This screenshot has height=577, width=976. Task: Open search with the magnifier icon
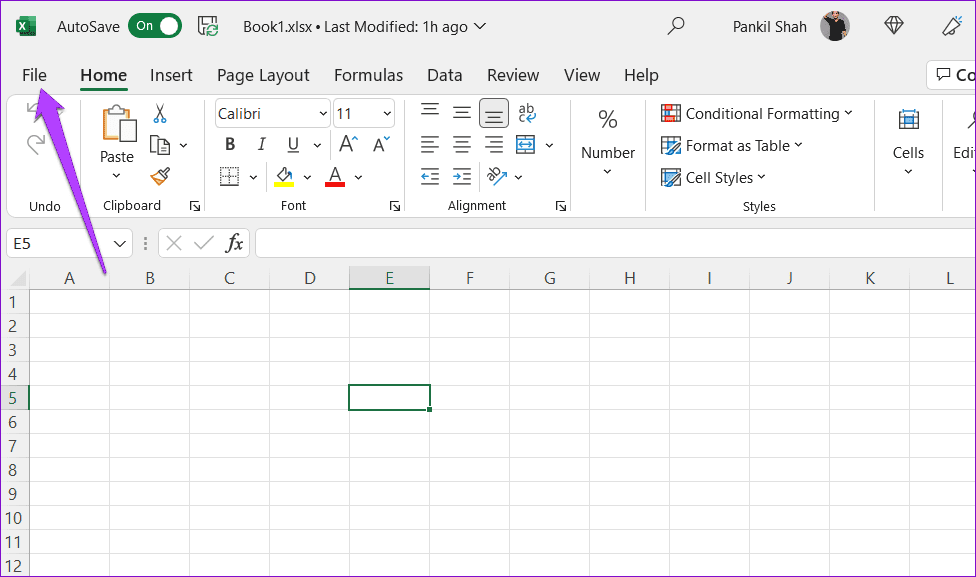pos(675,26)
